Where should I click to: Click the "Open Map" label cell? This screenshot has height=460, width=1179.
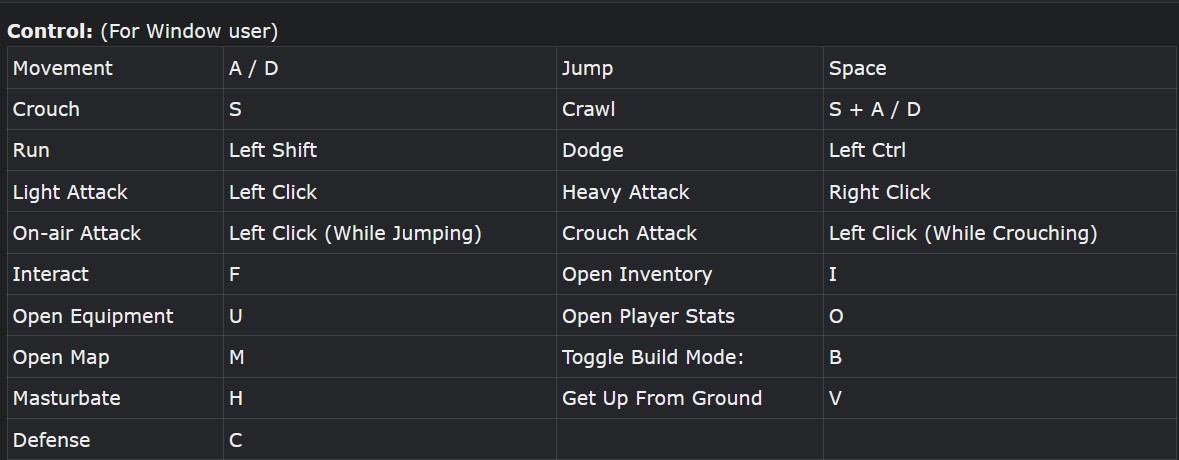click(61, 357)
